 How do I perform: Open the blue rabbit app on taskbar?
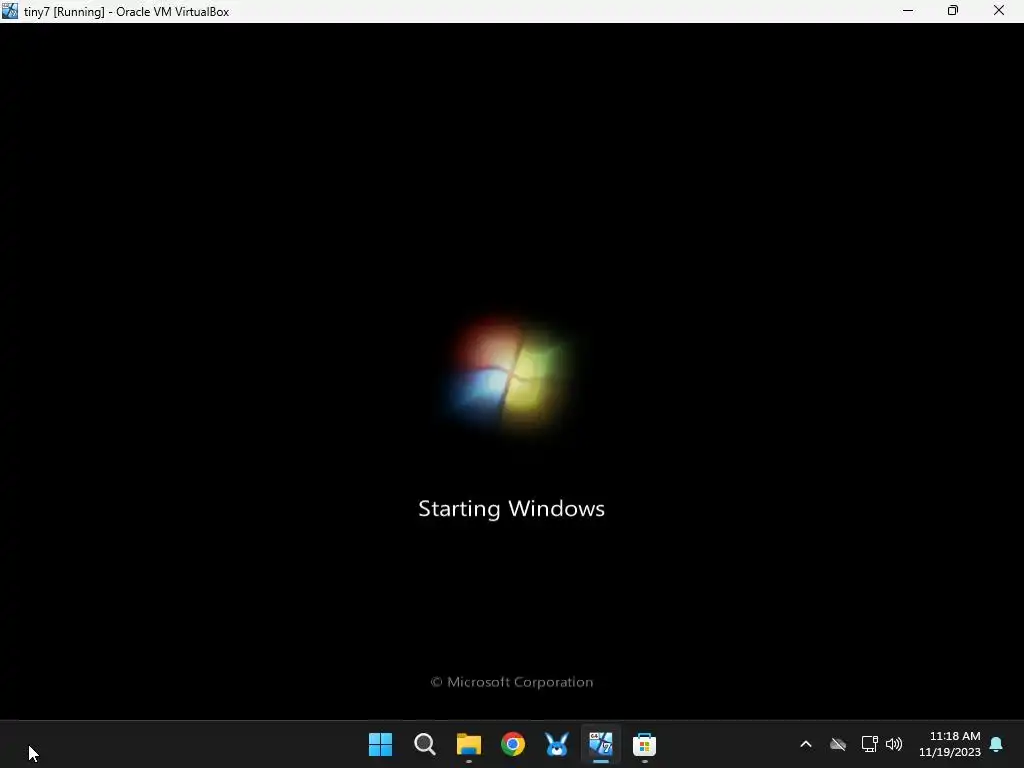[x=556, y=744]
